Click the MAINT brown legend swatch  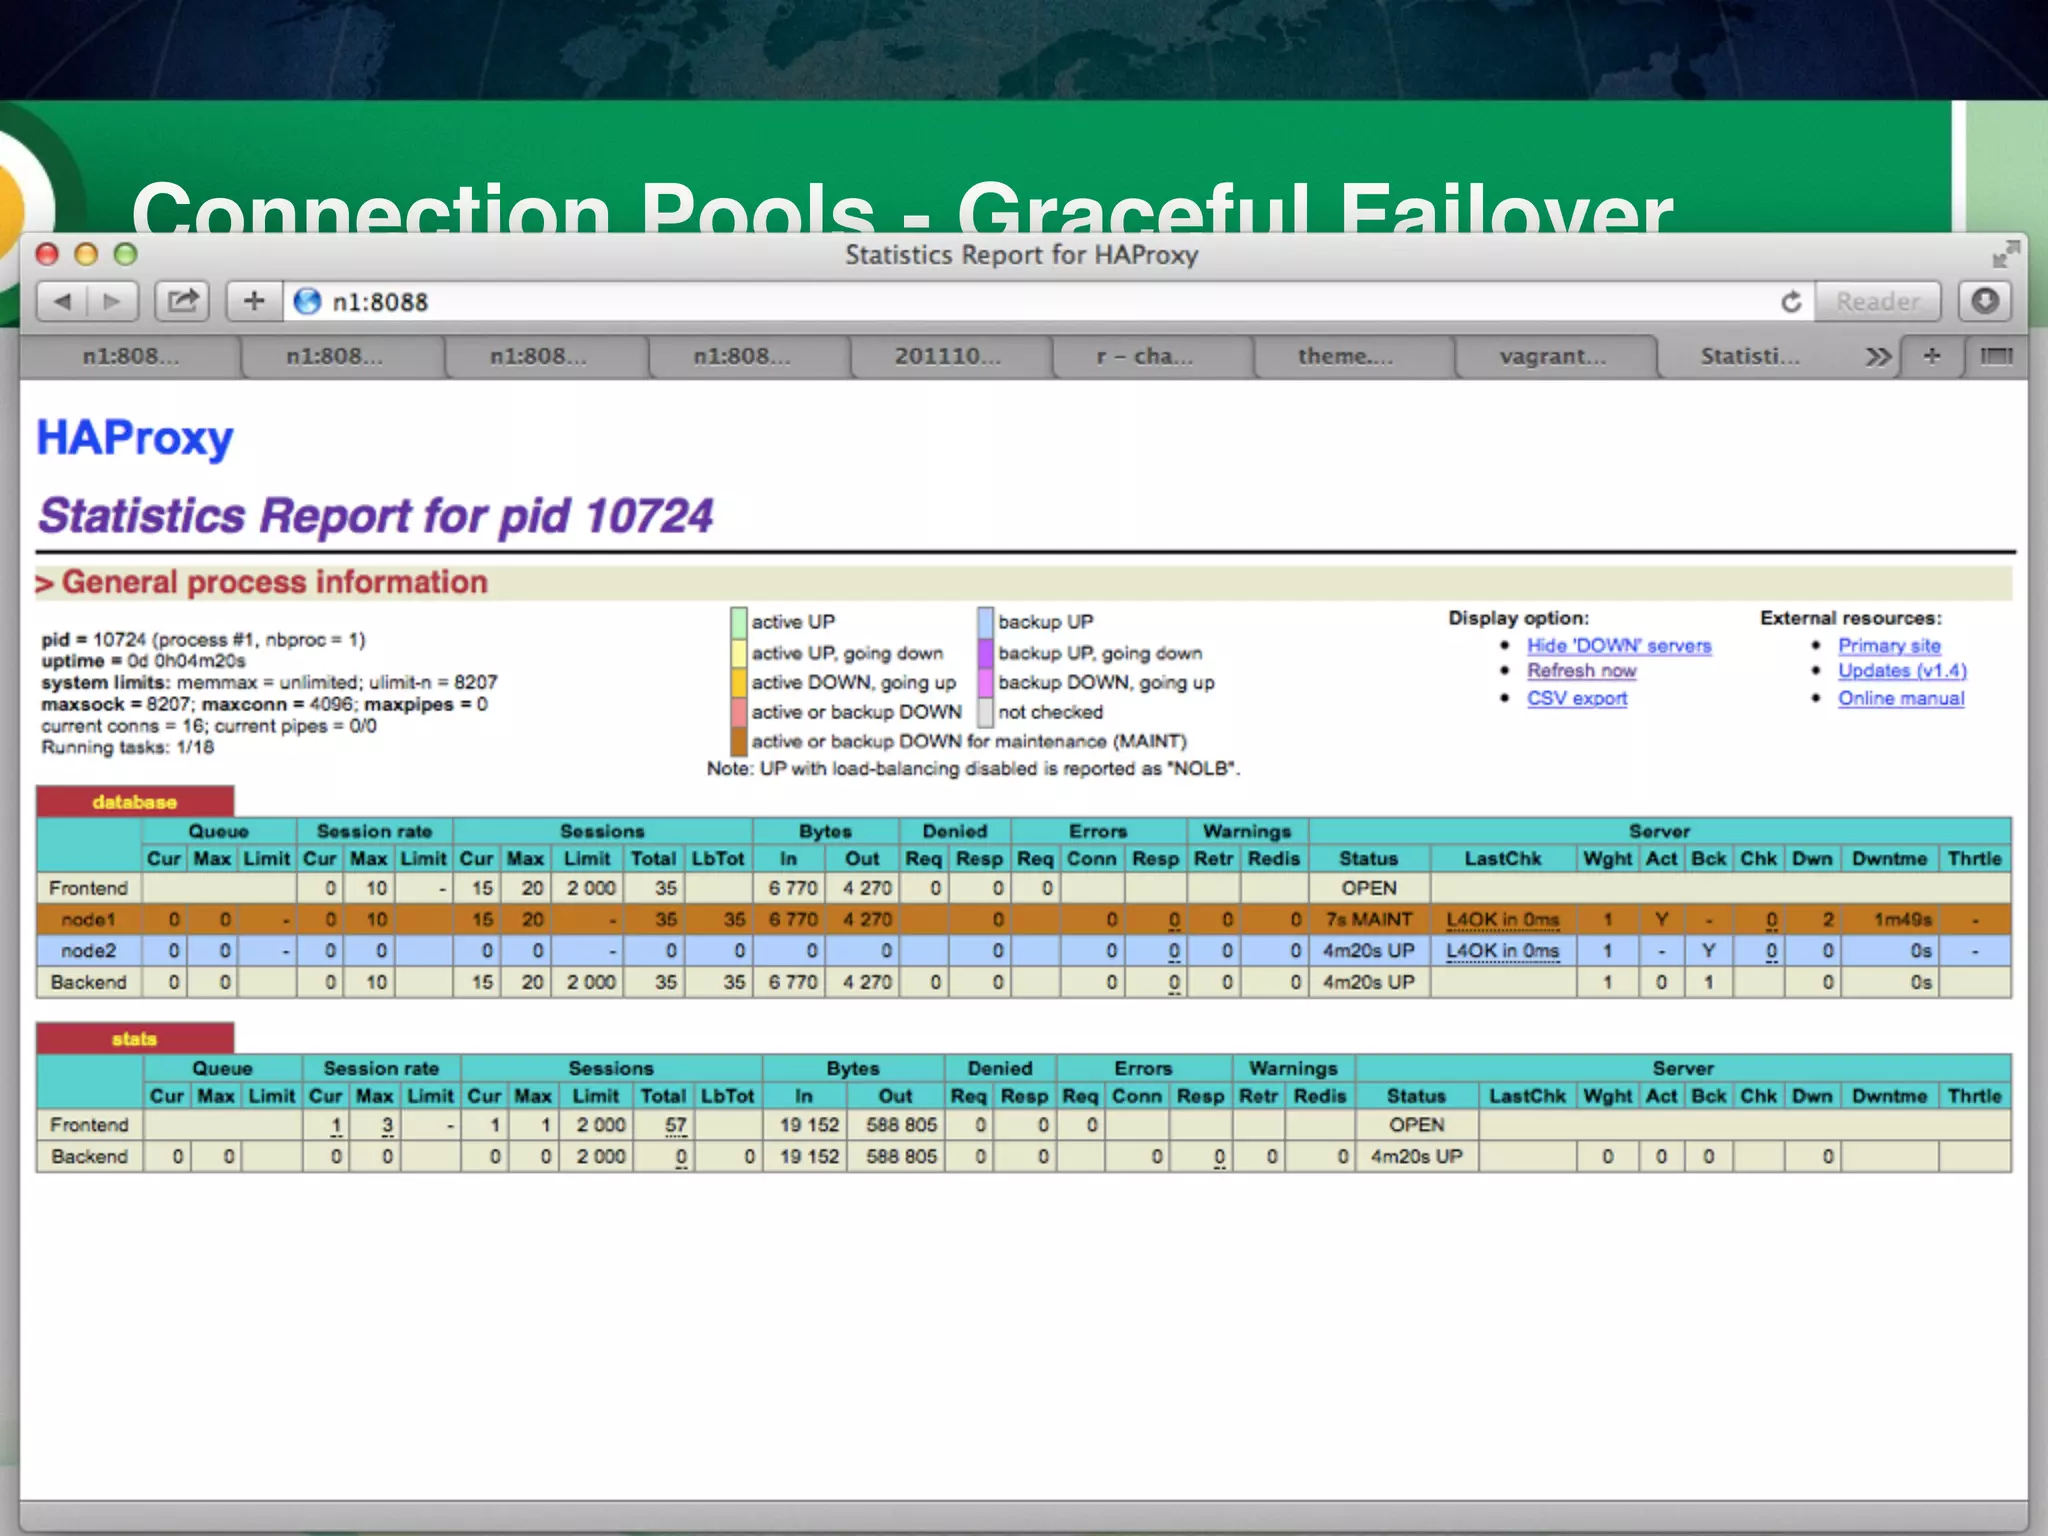click(739, 741)
